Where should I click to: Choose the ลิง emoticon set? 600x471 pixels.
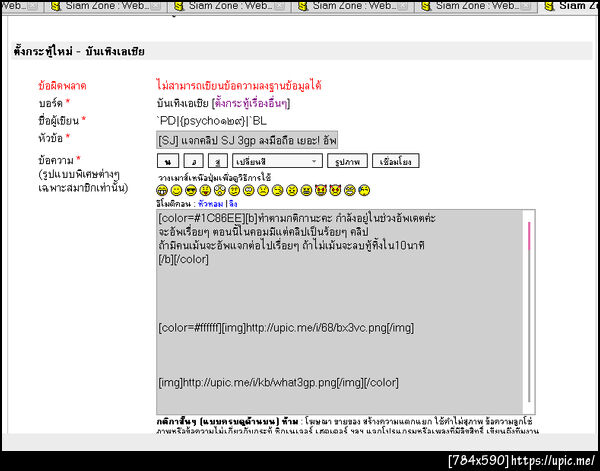click(x=233, y=204)
